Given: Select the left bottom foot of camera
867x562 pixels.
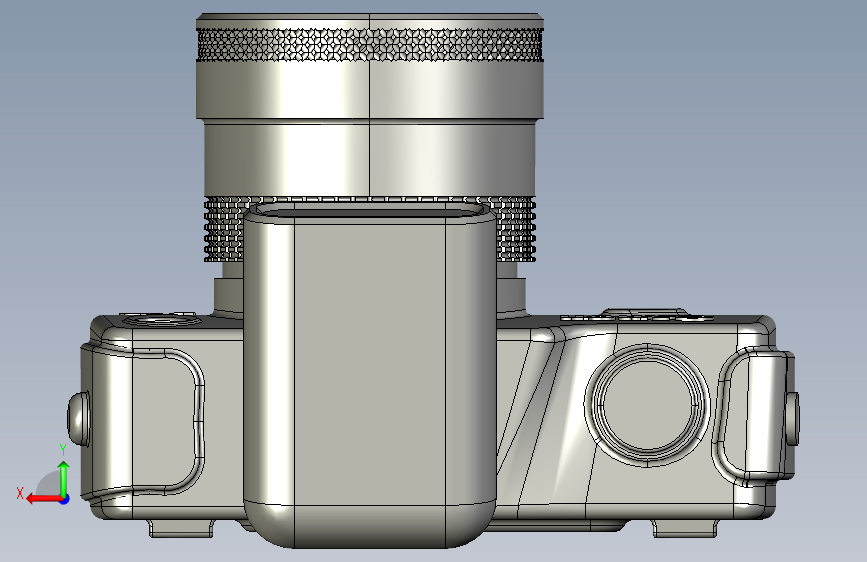Looking at the screenshot, I should [181, 528].
